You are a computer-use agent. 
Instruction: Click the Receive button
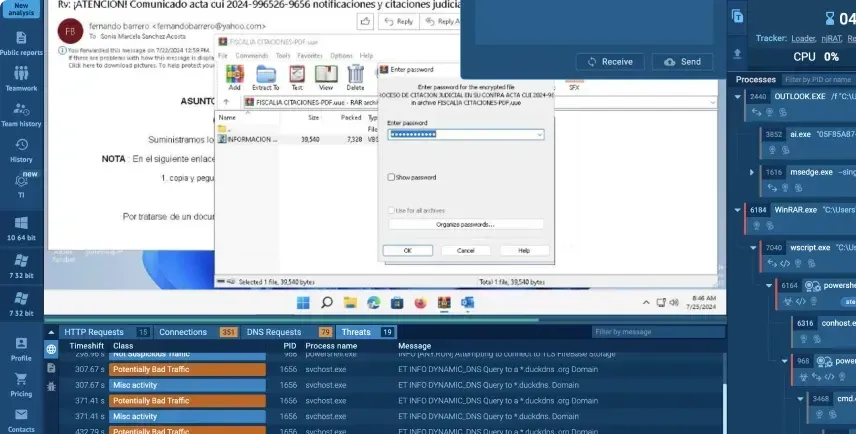(610, 62)
